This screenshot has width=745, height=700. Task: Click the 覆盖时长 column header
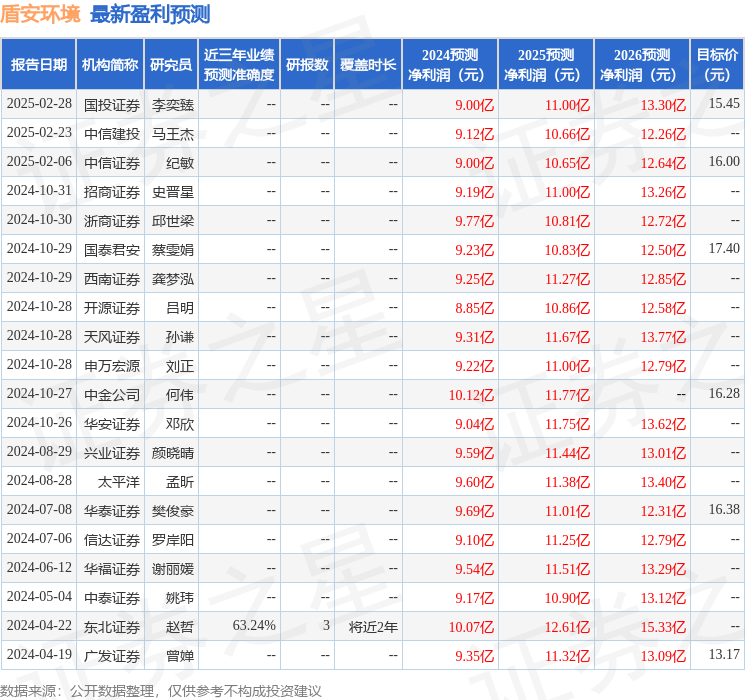click(x=368, y=65)
